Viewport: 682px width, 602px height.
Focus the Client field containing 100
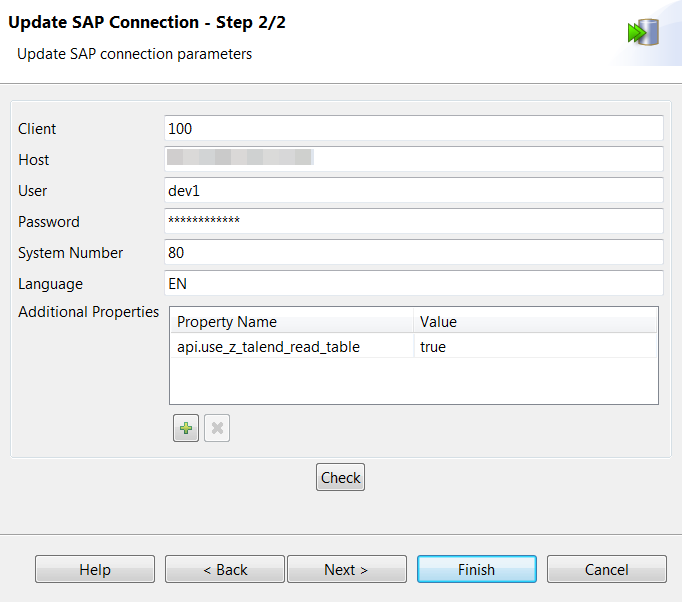tap(413, 129)
